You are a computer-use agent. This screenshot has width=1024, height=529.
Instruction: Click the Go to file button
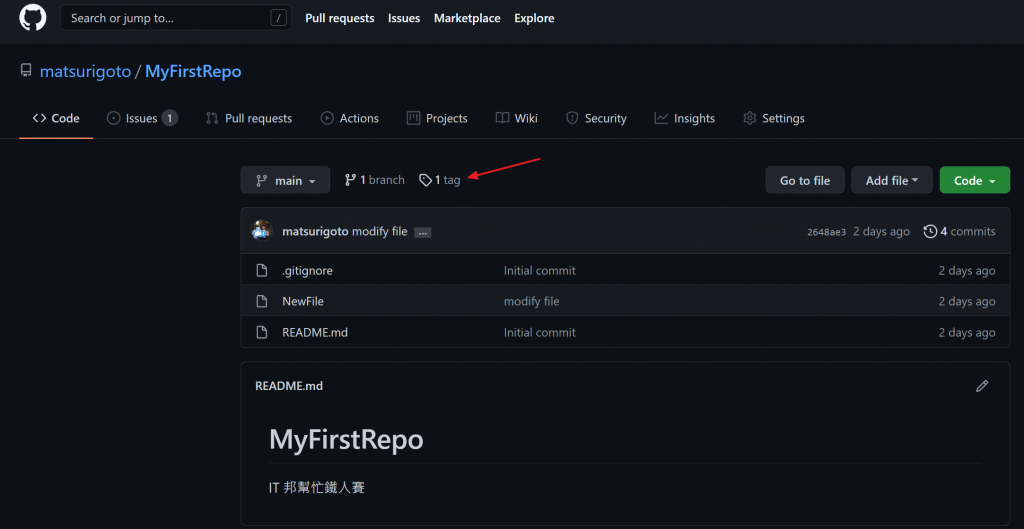tap(805, 180)
